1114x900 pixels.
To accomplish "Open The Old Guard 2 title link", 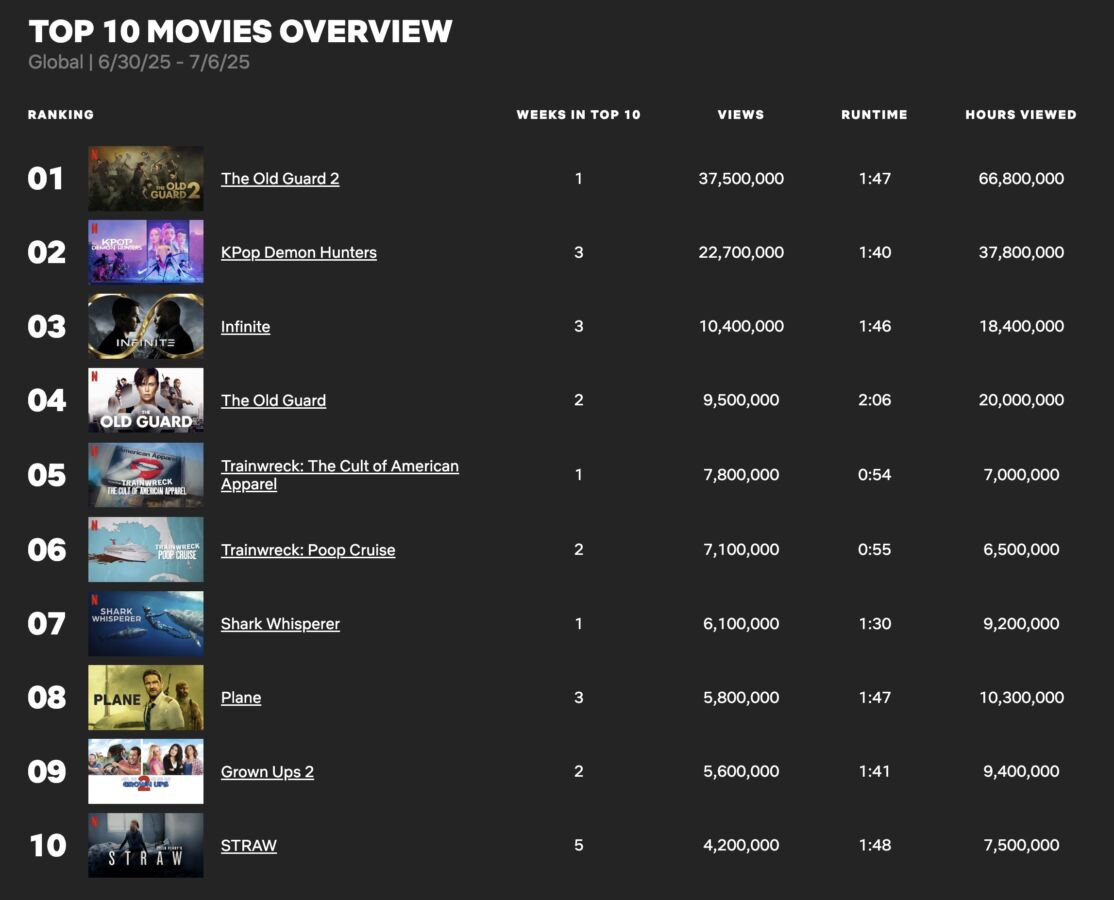I will point(280,178).
